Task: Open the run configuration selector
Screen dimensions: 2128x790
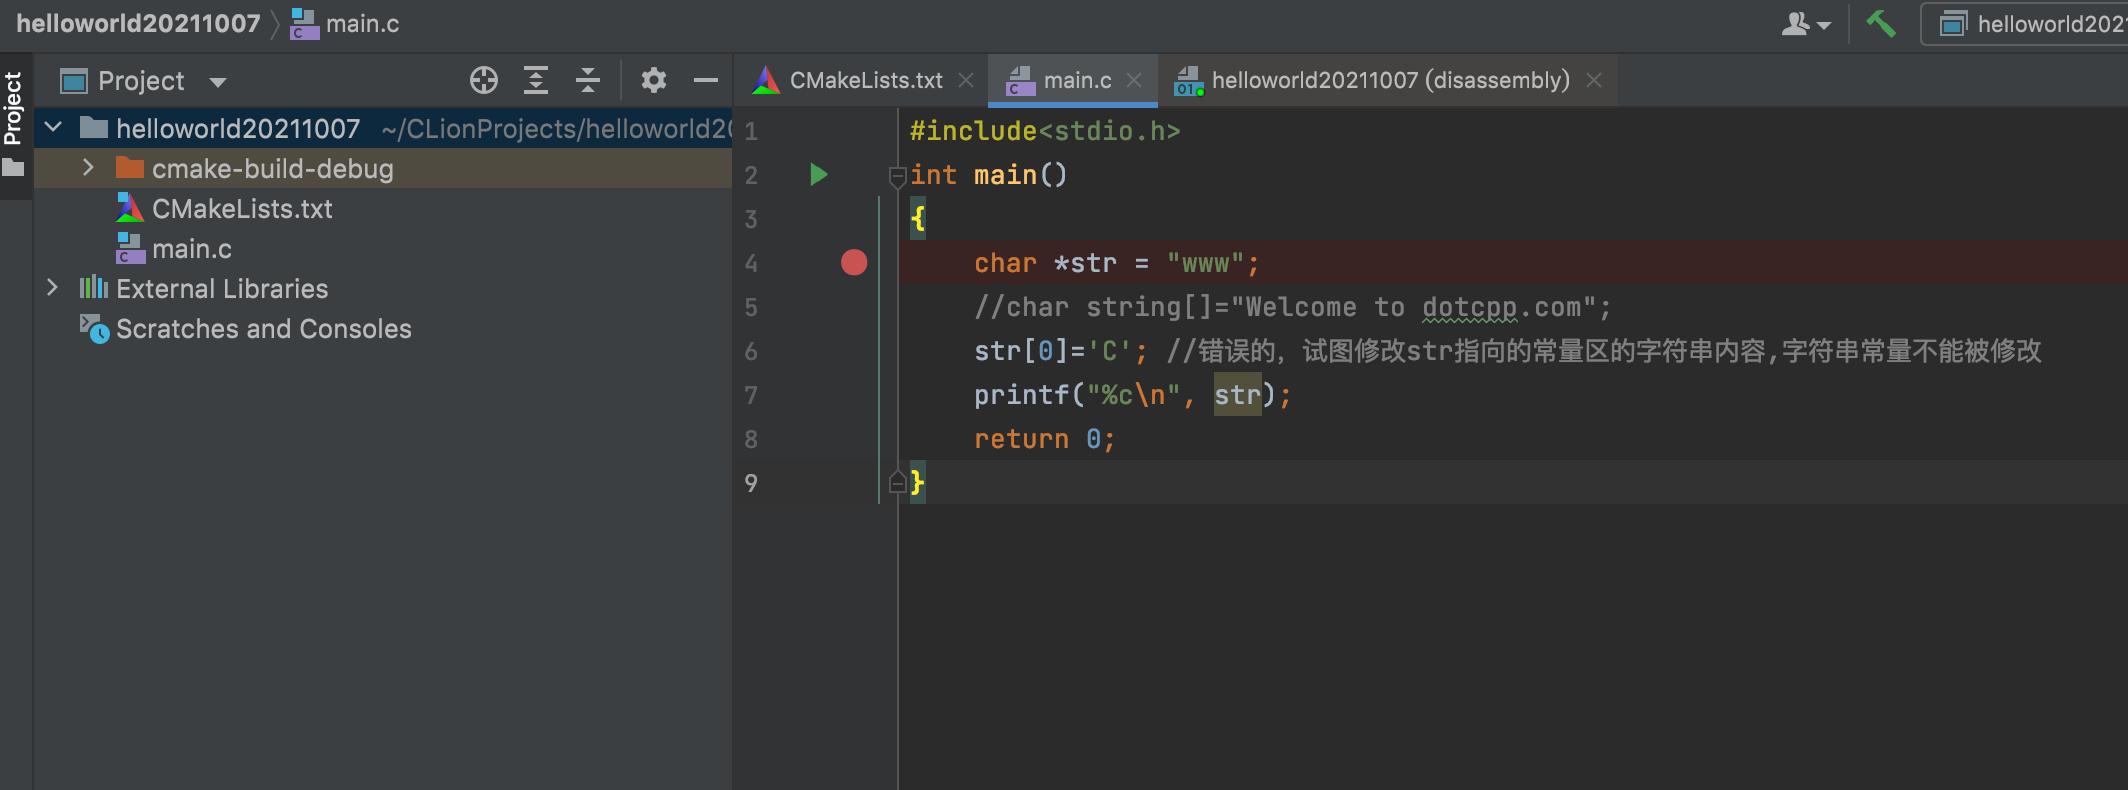Action: click(2030, 24)
